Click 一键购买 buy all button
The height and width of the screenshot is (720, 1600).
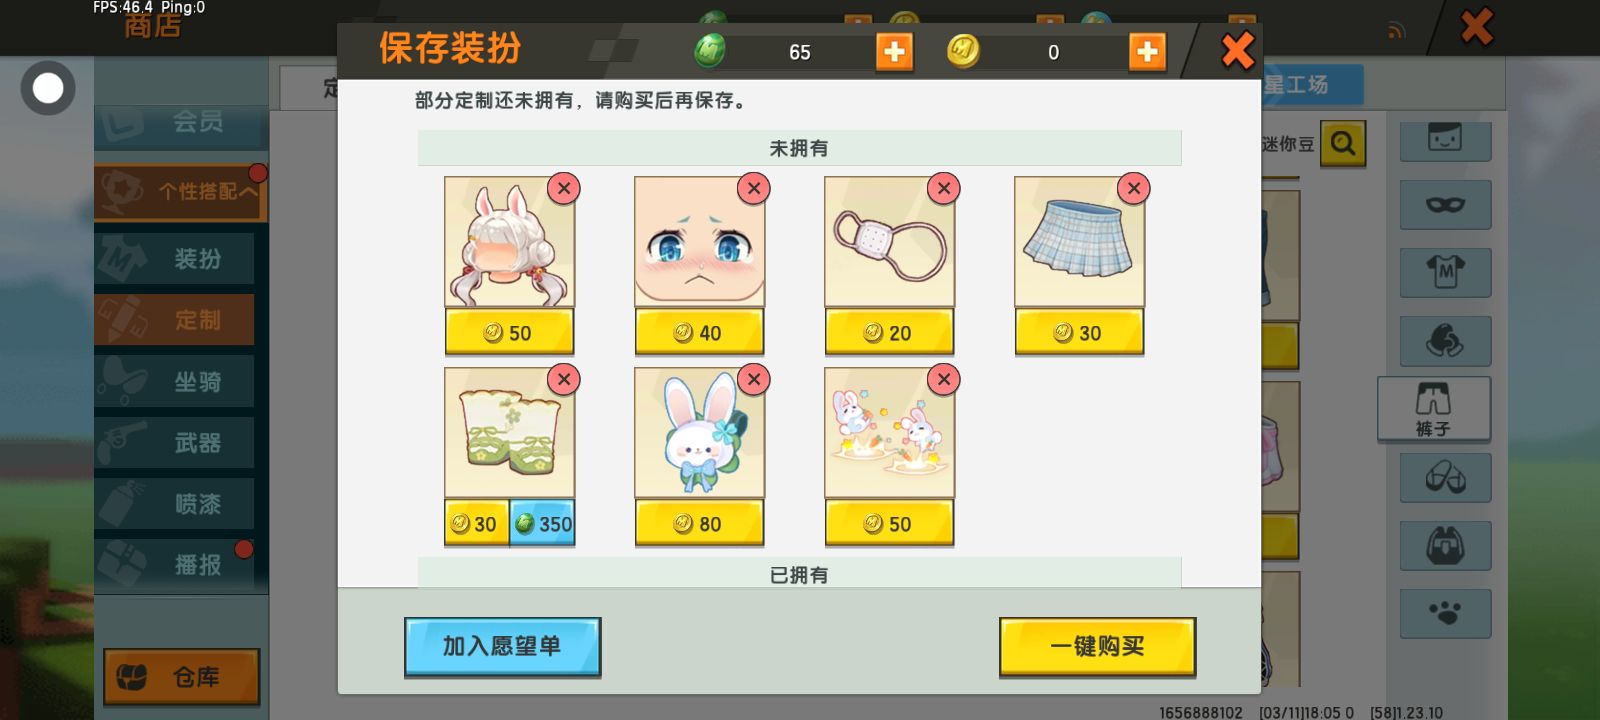coord(1097,647)
